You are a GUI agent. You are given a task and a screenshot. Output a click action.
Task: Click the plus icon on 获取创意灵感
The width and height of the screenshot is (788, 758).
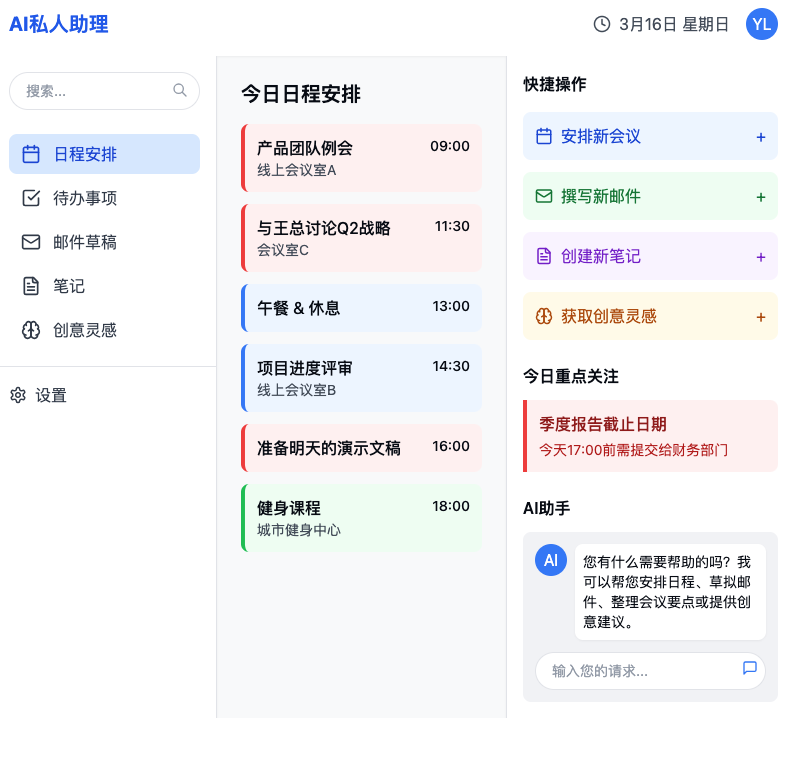coord(761,317)
